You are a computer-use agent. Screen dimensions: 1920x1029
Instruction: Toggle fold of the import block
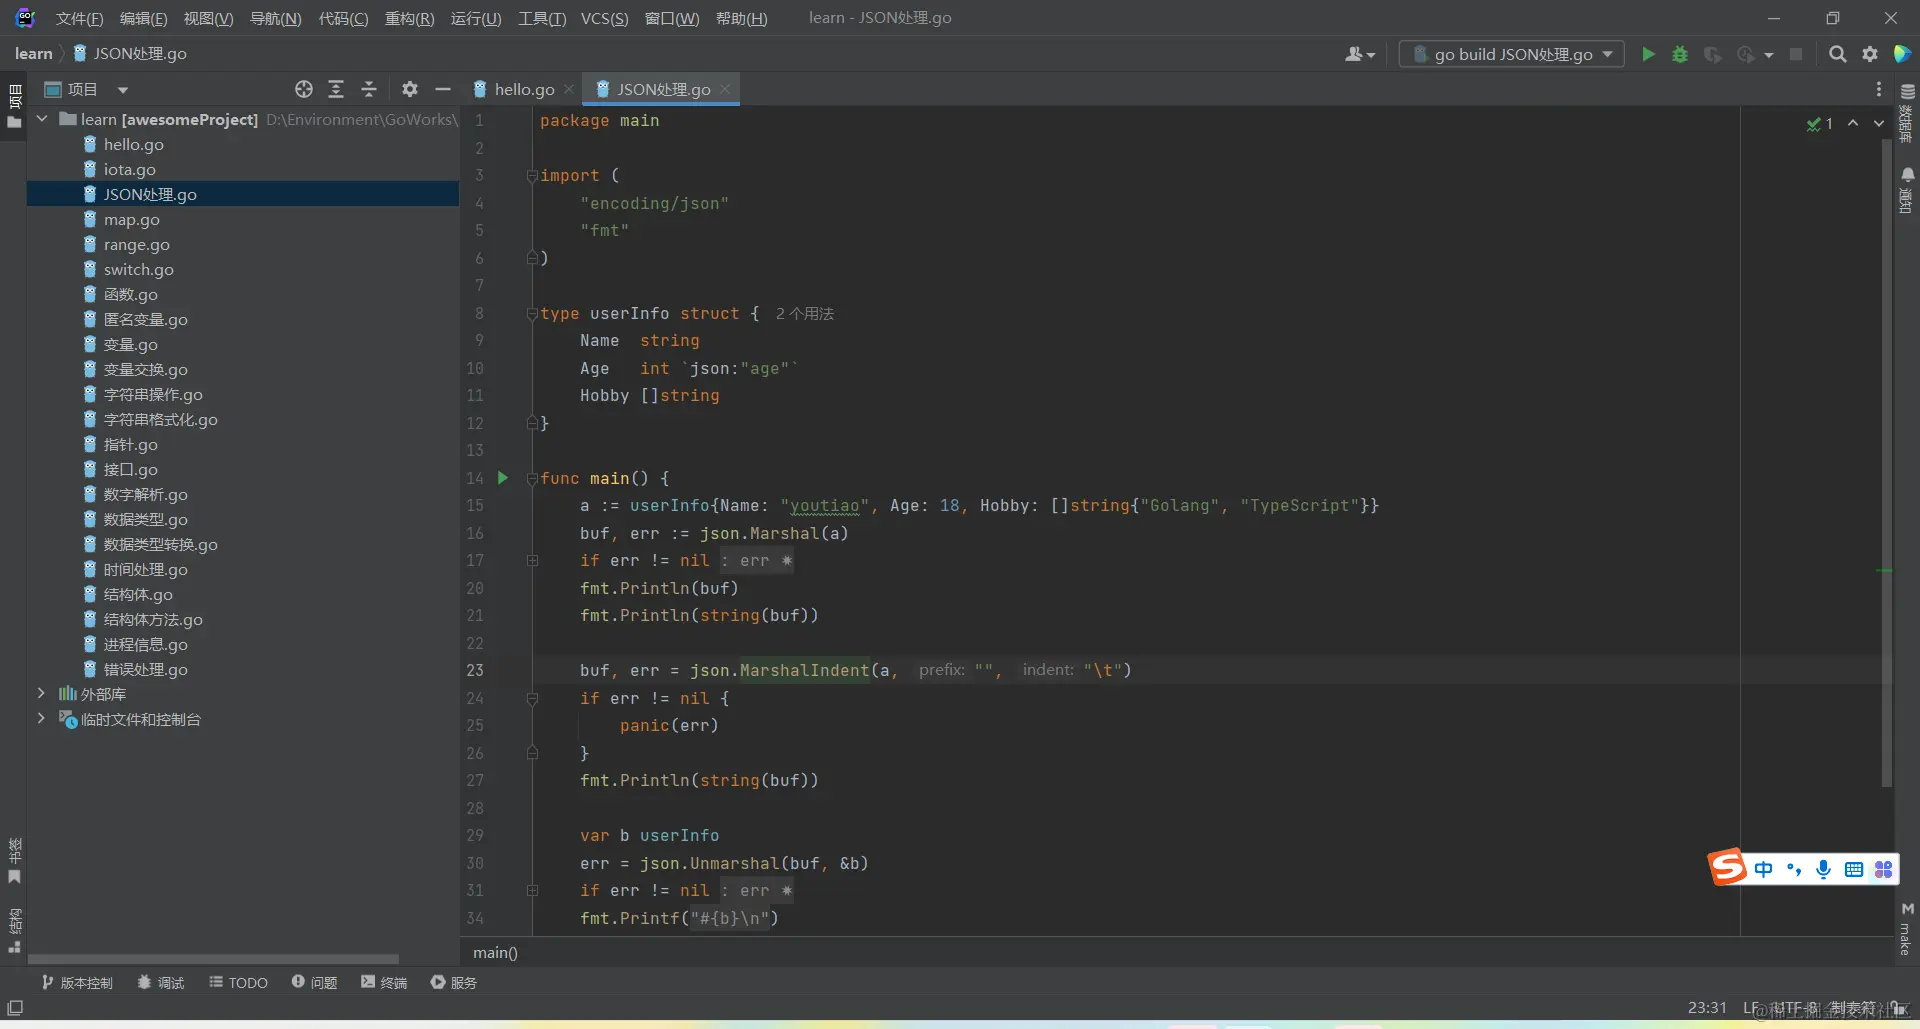click(x=532, y=176)
